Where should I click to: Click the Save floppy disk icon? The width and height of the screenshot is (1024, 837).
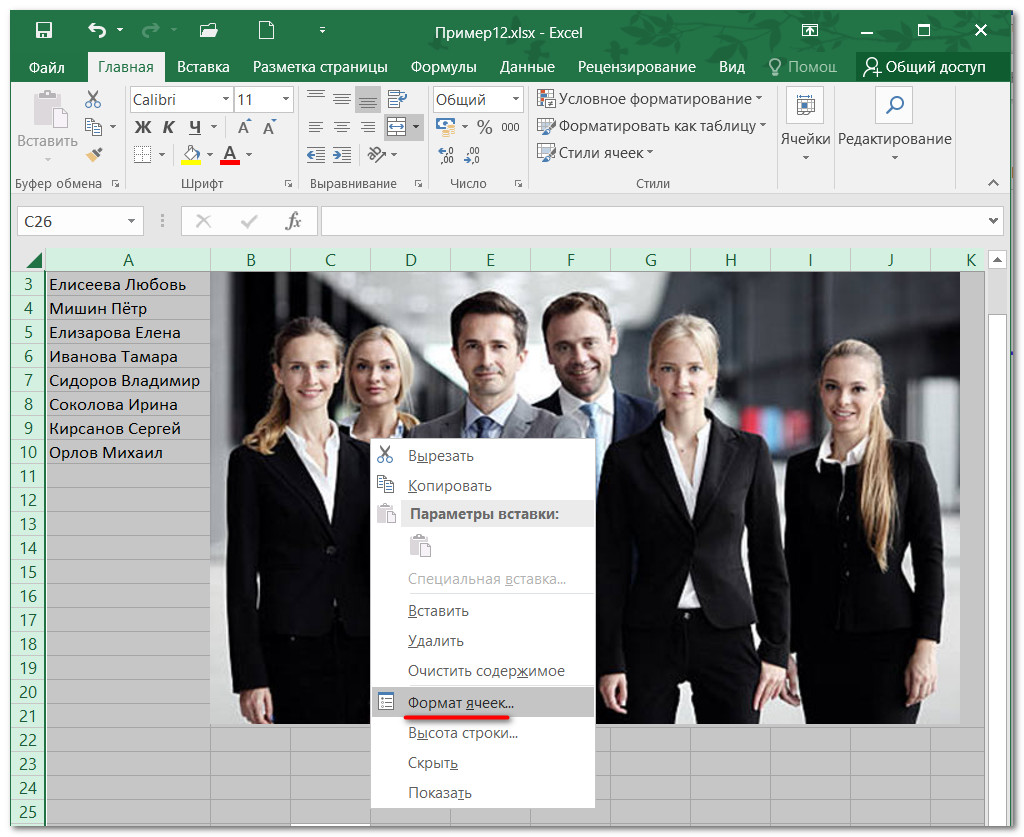tap(45, 30)
